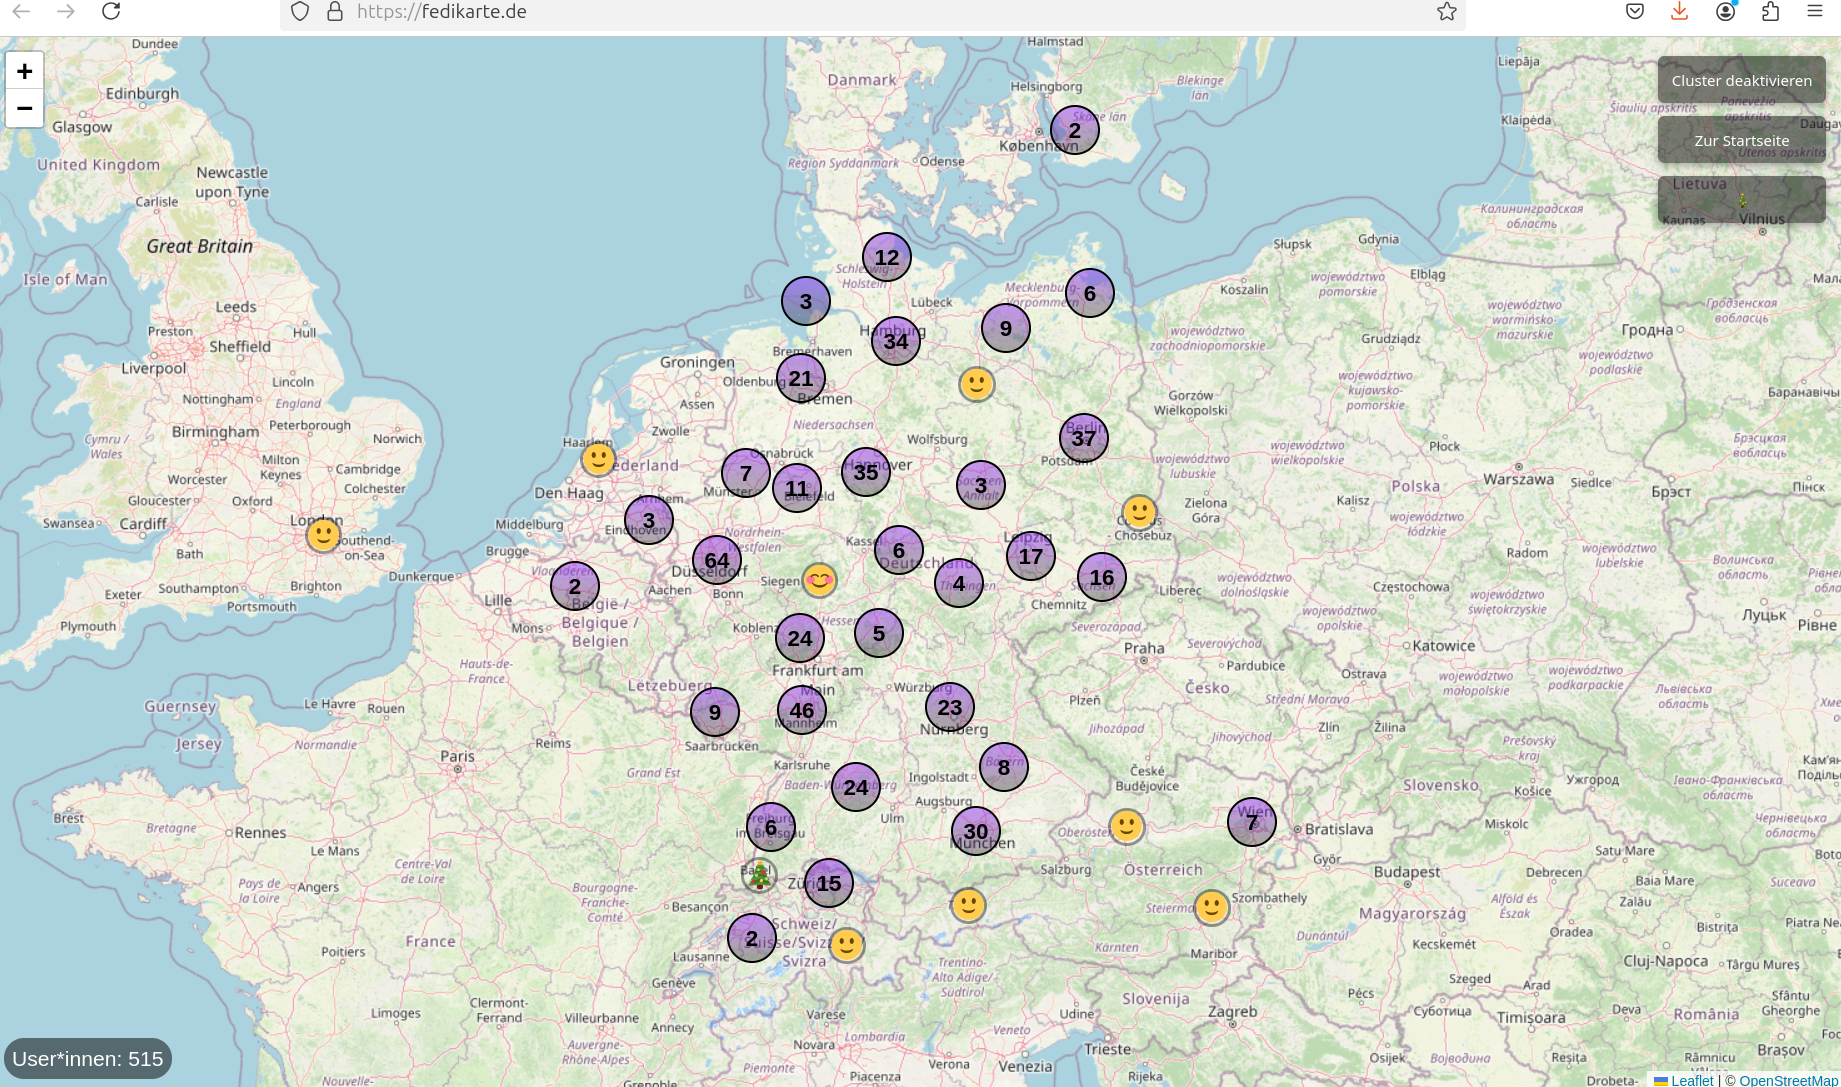Open cluster 17 at Leipzig
The image size is (1841, 1087).
pyautogui.click(x=1031, y=556)
